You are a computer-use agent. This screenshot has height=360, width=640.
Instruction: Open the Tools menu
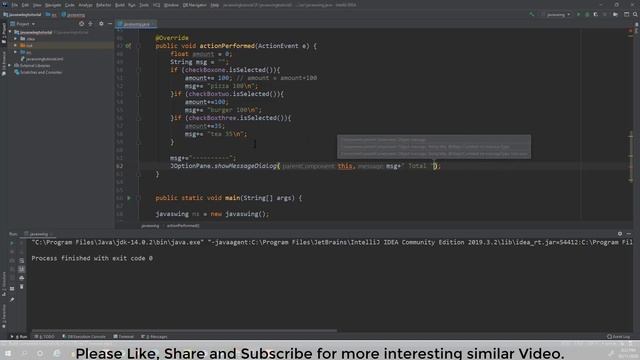[144, 5]
